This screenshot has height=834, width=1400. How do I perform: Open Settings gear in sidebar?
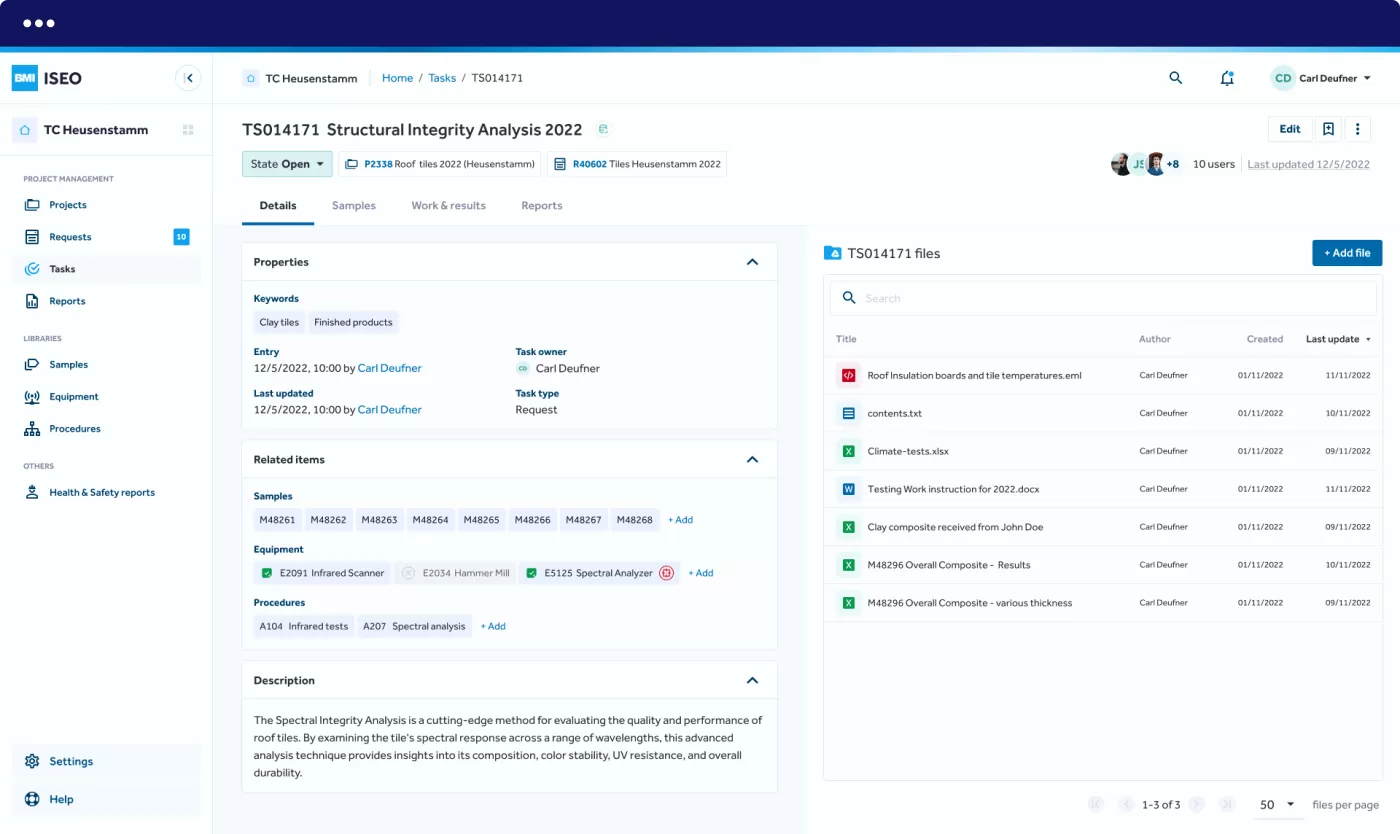(x=32, y=761)
